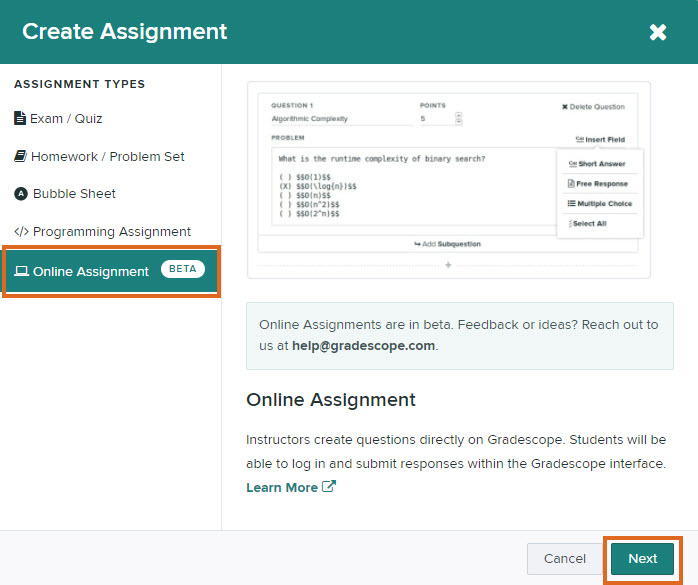This screenshot has height=585, width=698.
Task: Click the Bubble Sheet circle icon
Action: [x=21, y=194]
